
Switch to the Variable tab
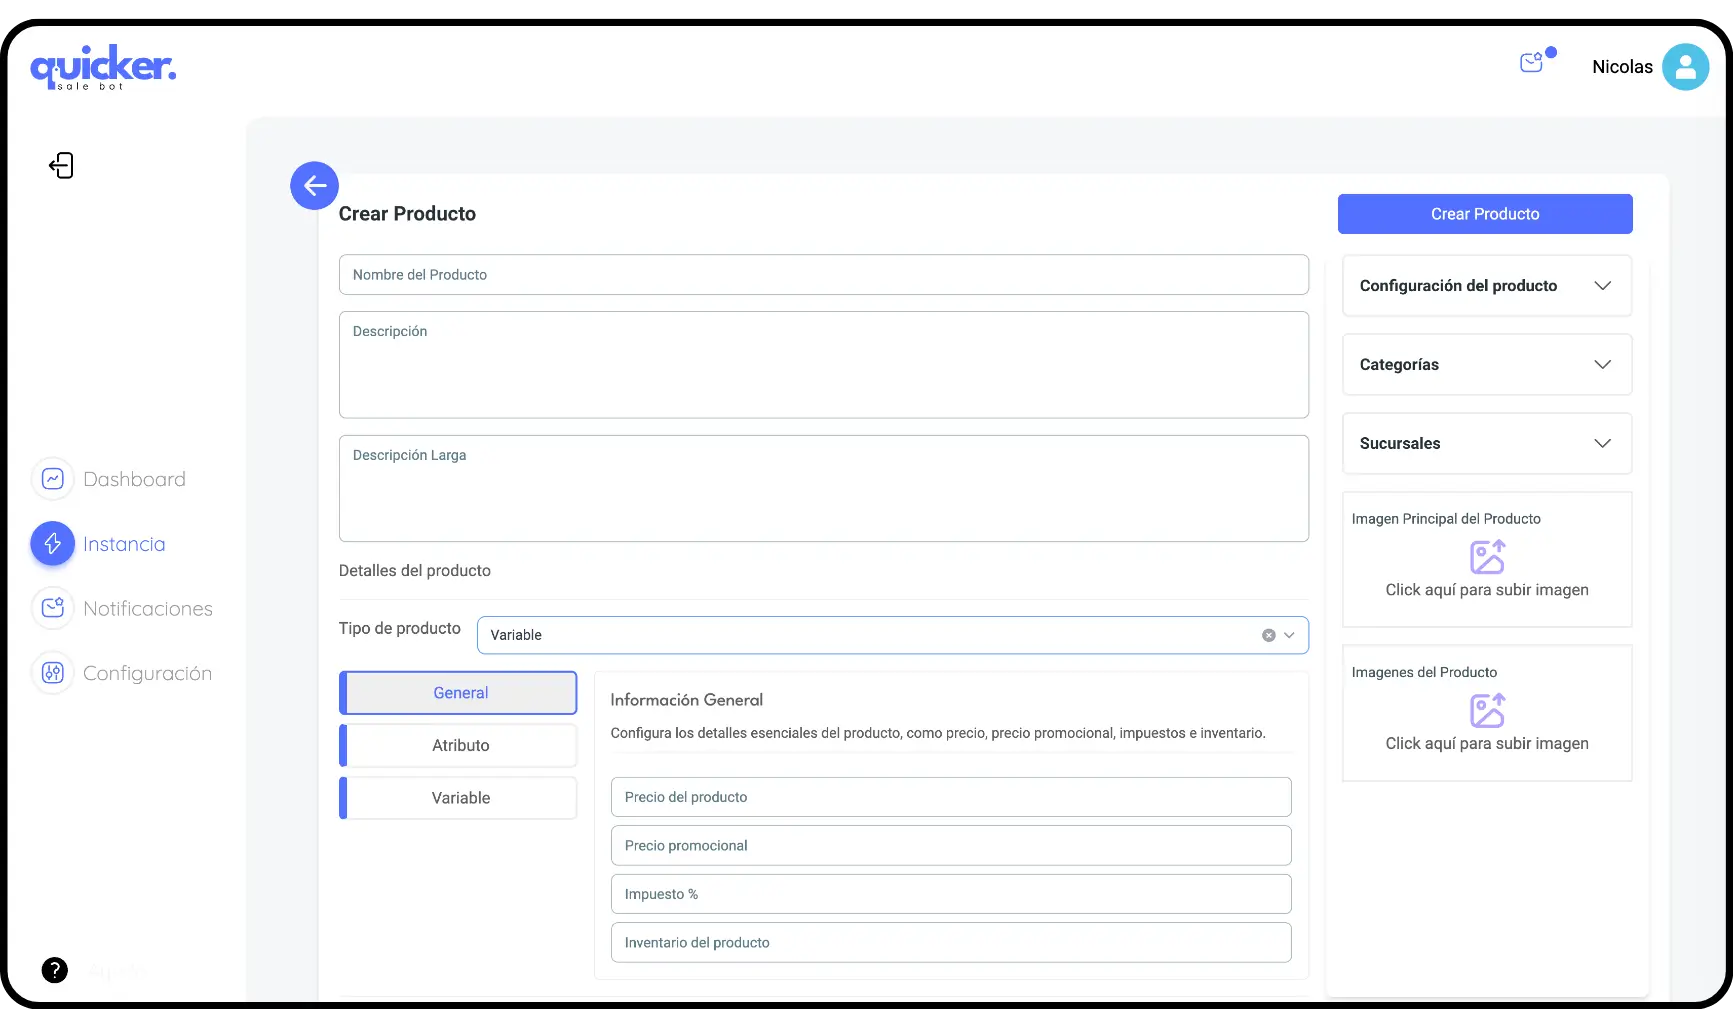pos(459,798)
